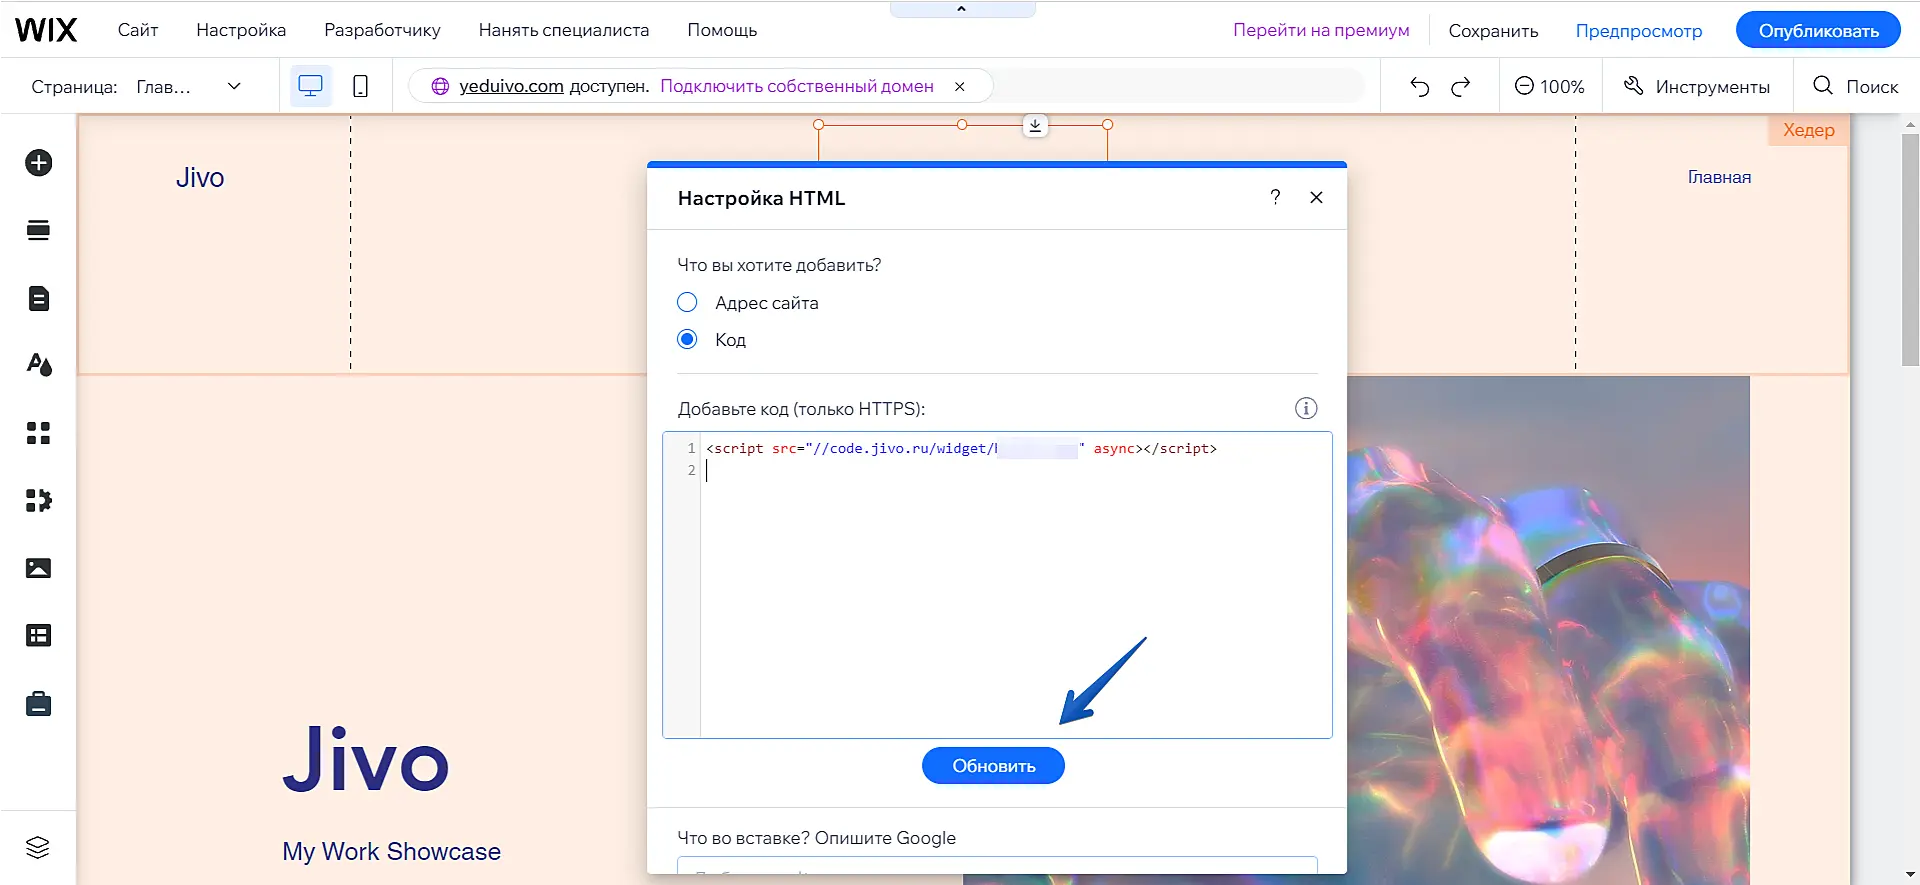The image size is (1920, 885).
Task: Expand the page selector dropdown
Action: coord(234,86)
